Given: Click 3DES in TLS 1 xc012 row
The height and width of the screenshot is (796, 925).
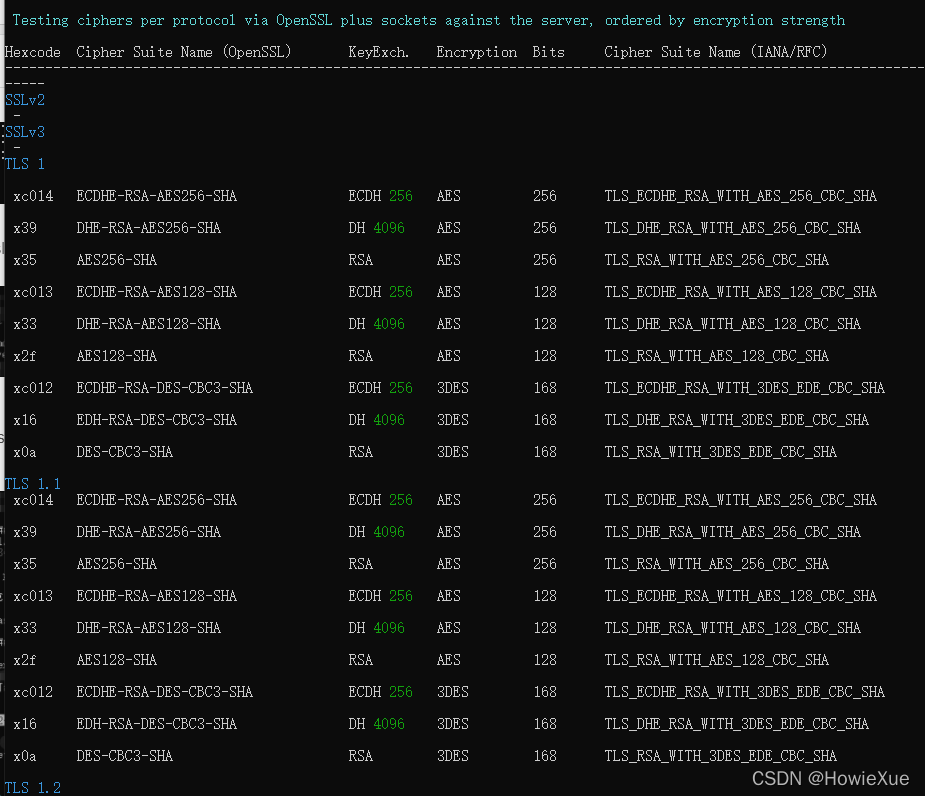Looking at the screenshot, I should [452, 388].
